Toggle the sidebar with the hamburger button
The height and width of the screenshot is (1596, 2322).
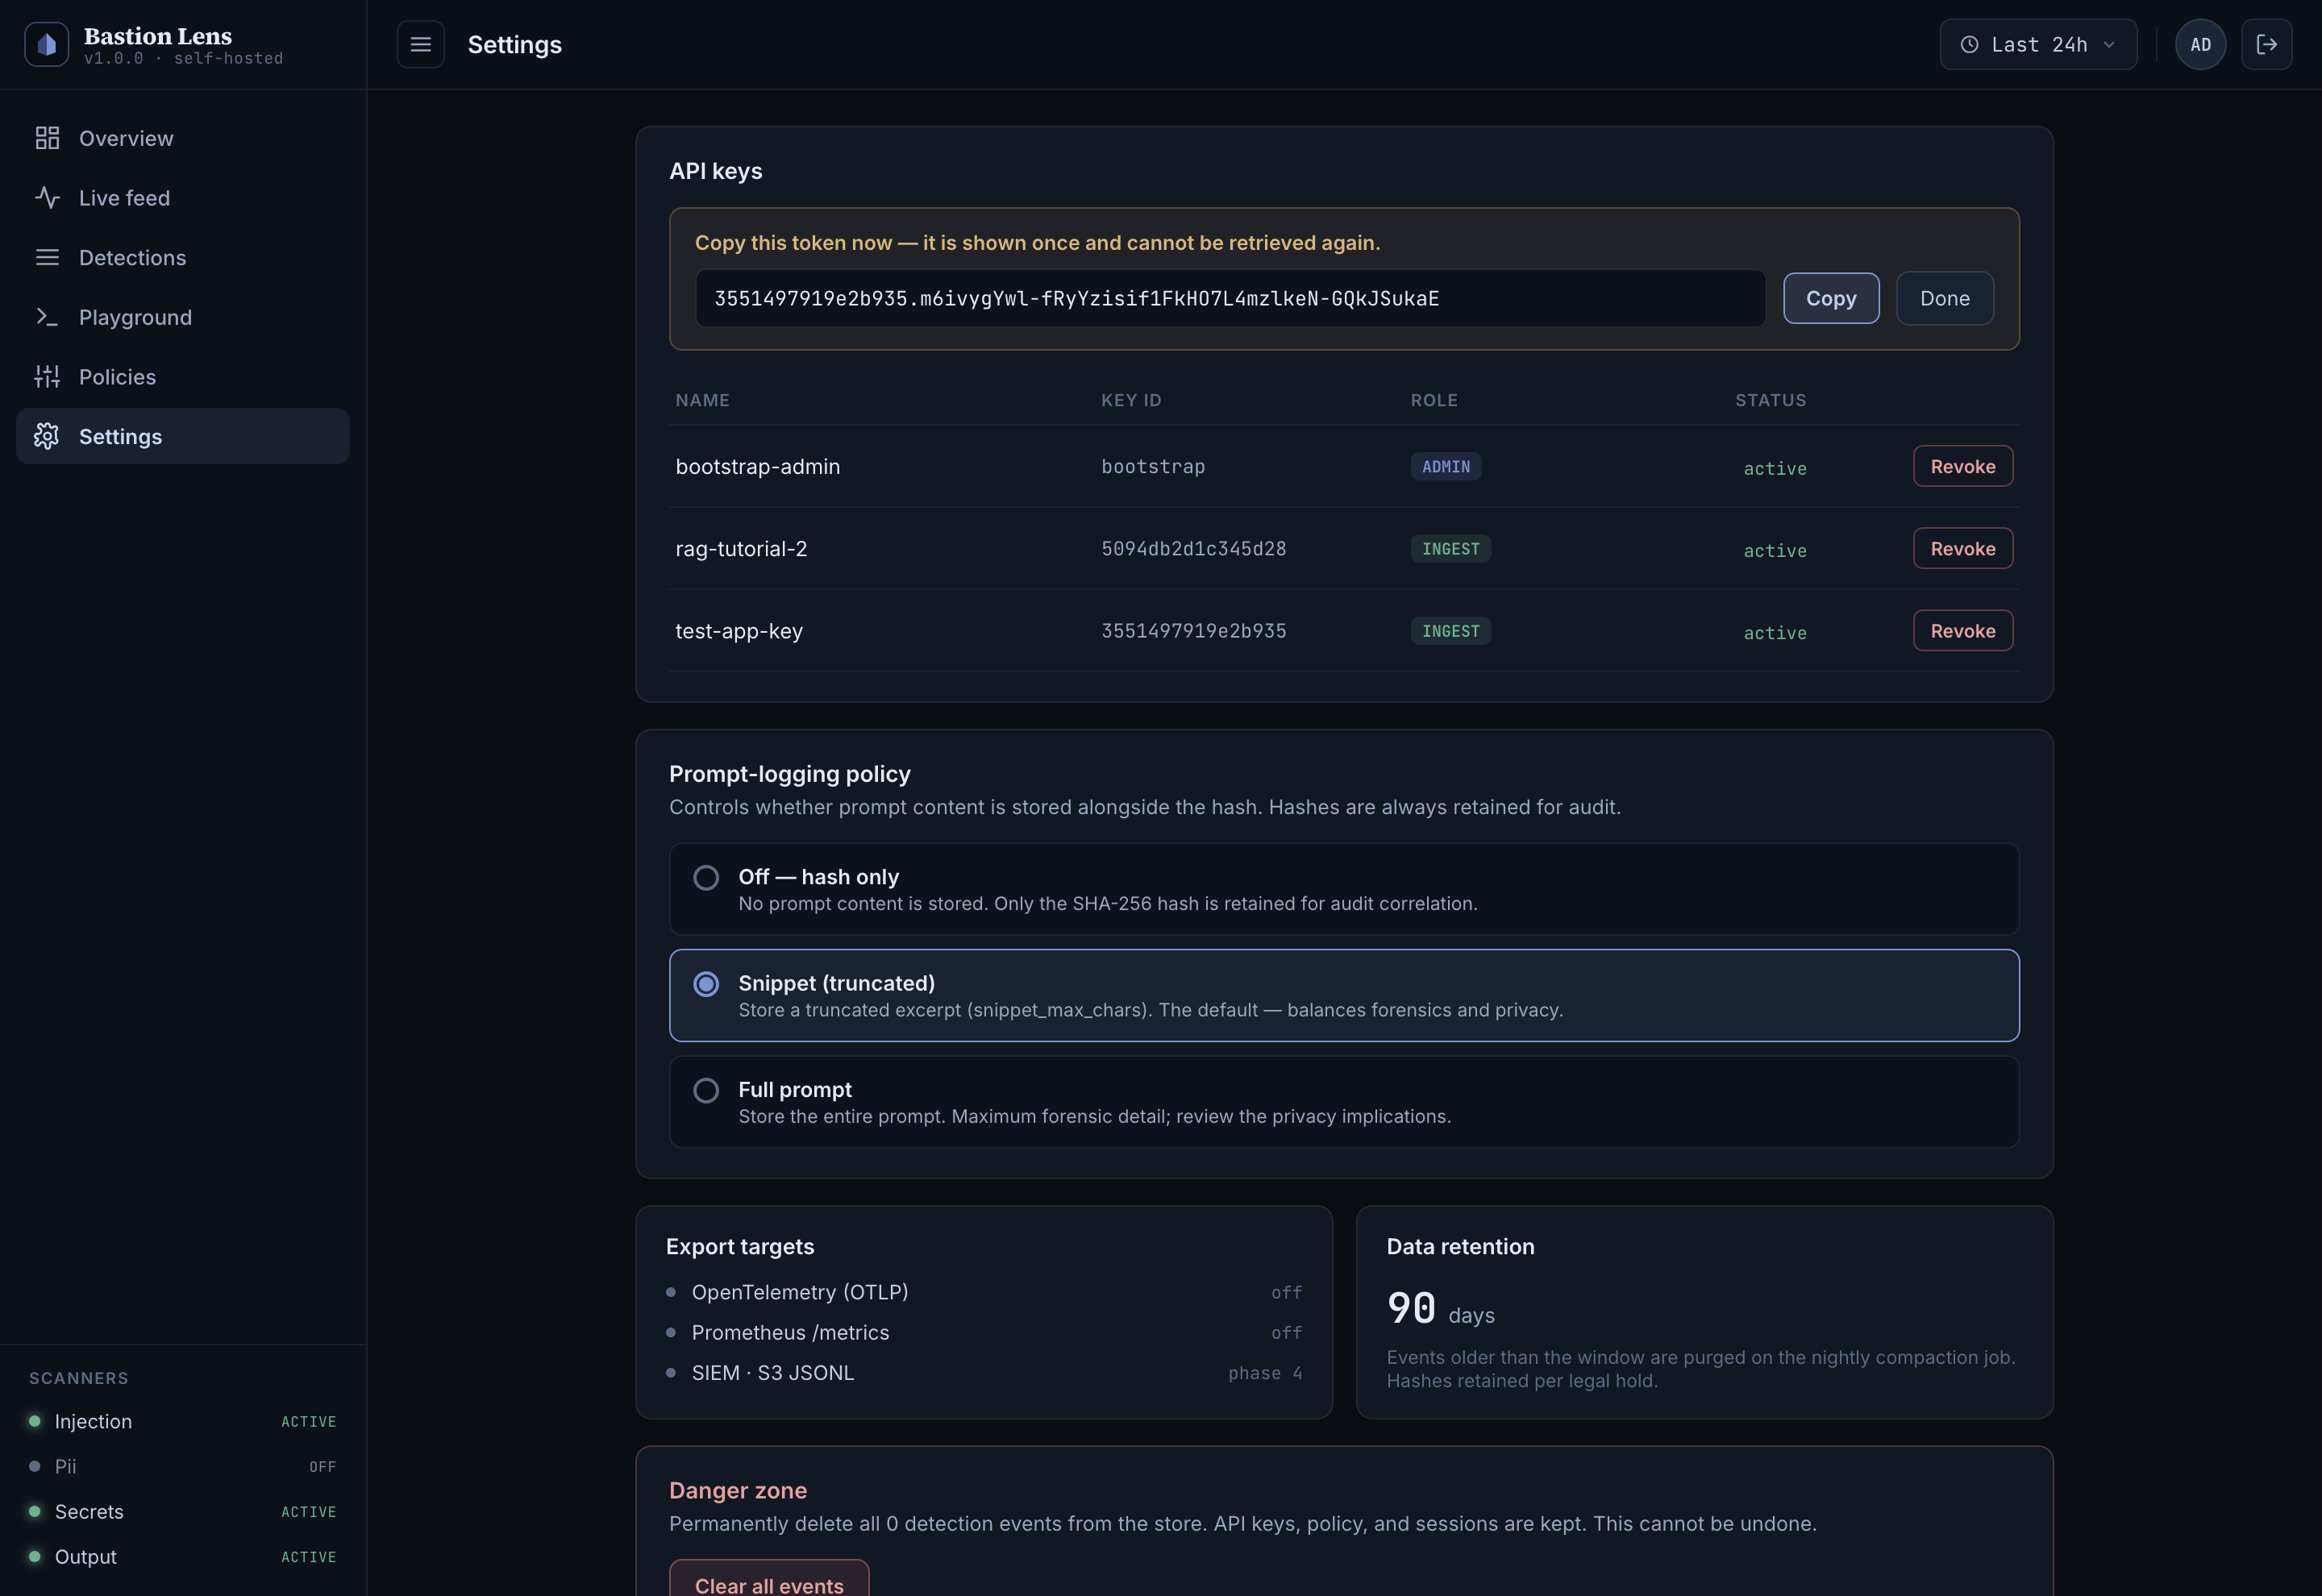420,45
